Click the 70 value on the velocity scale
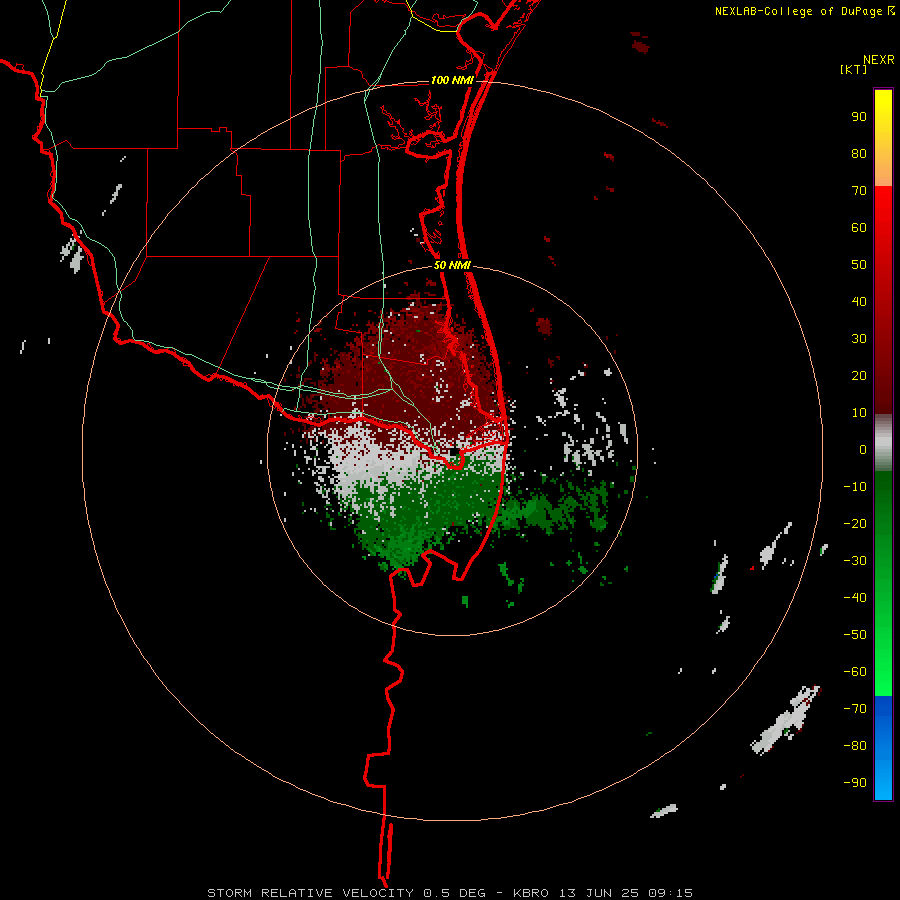 click(x=859, y=191)
